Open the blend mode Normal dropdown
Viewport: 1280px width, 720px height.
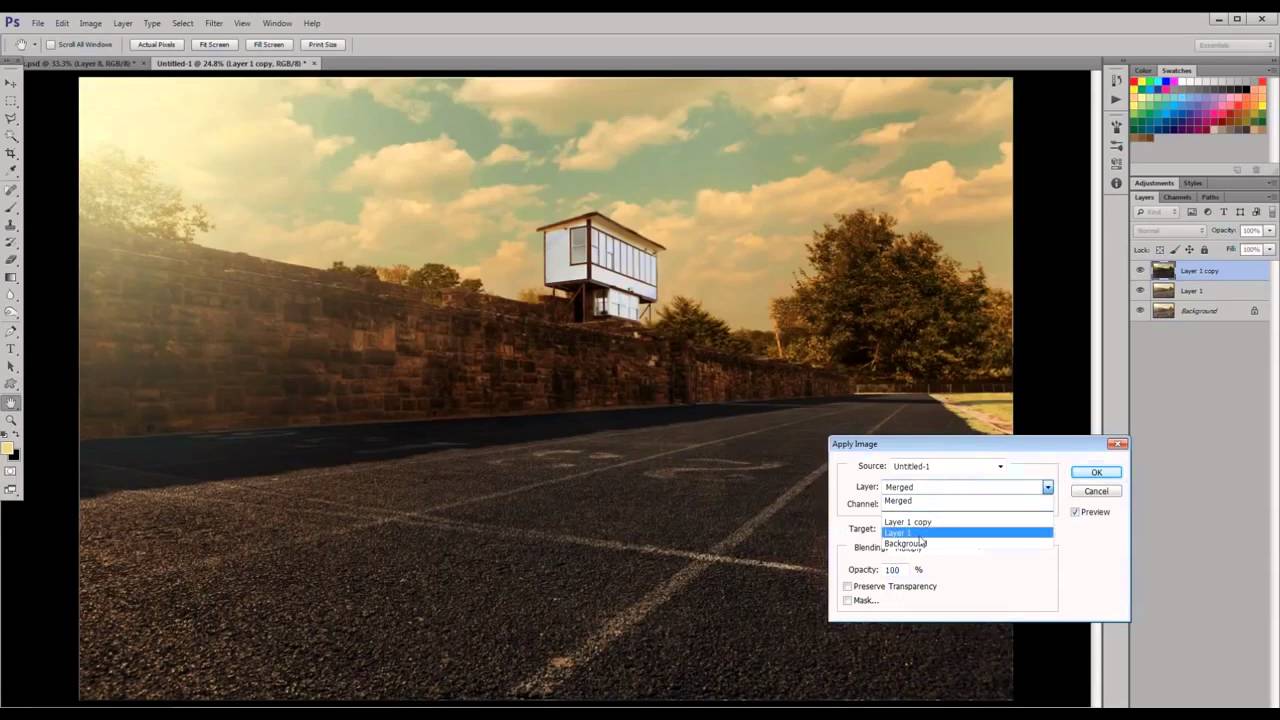(1170, 231)
